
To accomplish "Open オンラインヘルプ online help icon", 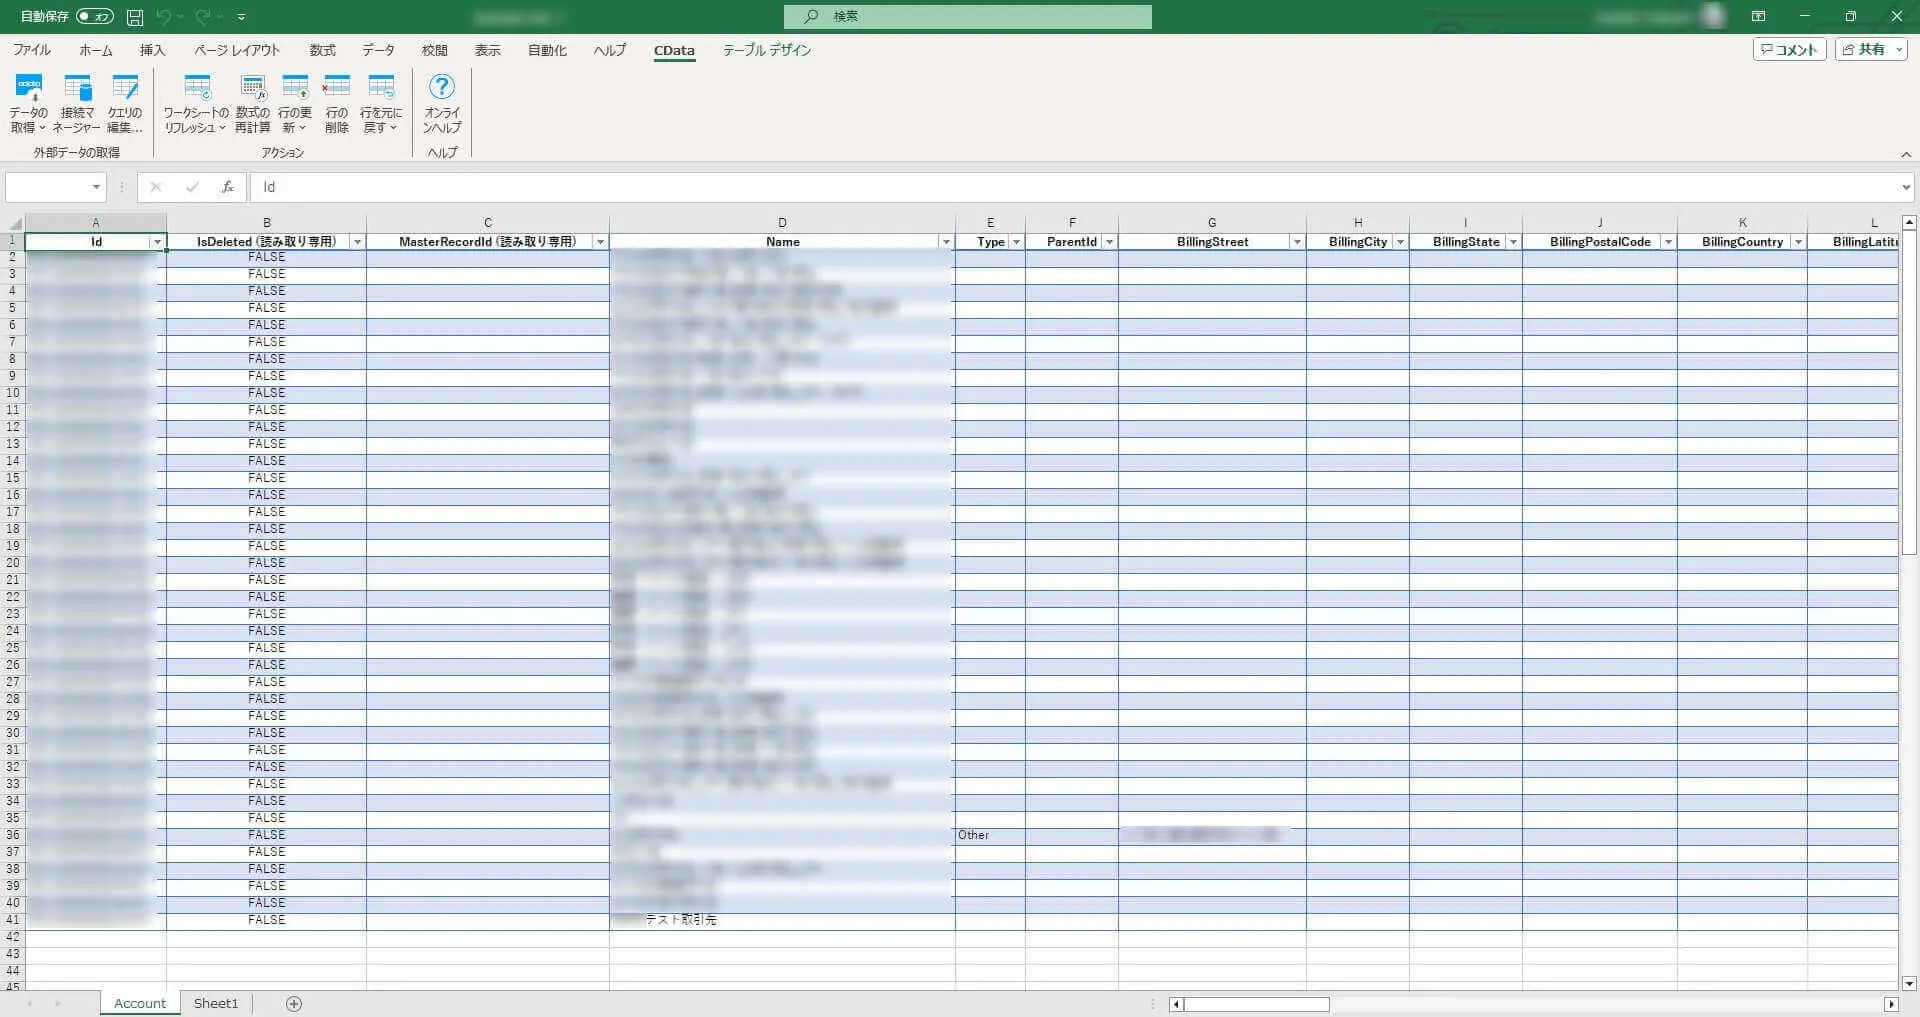I will (442, 103).
